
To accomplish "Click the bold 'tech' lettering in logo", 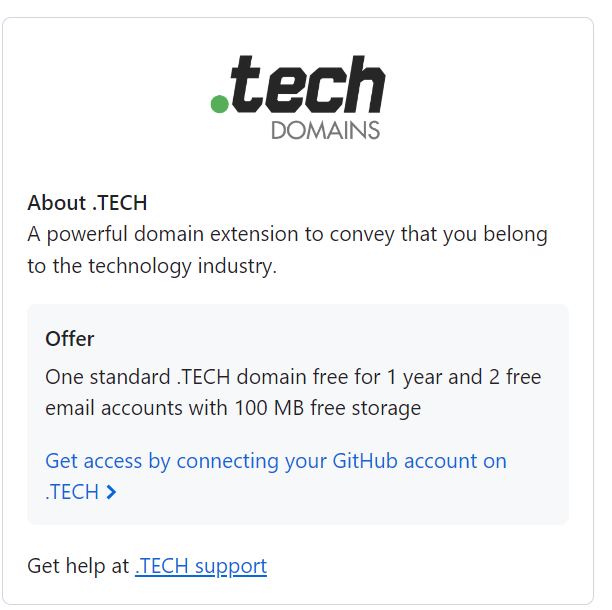I will 308,84.
